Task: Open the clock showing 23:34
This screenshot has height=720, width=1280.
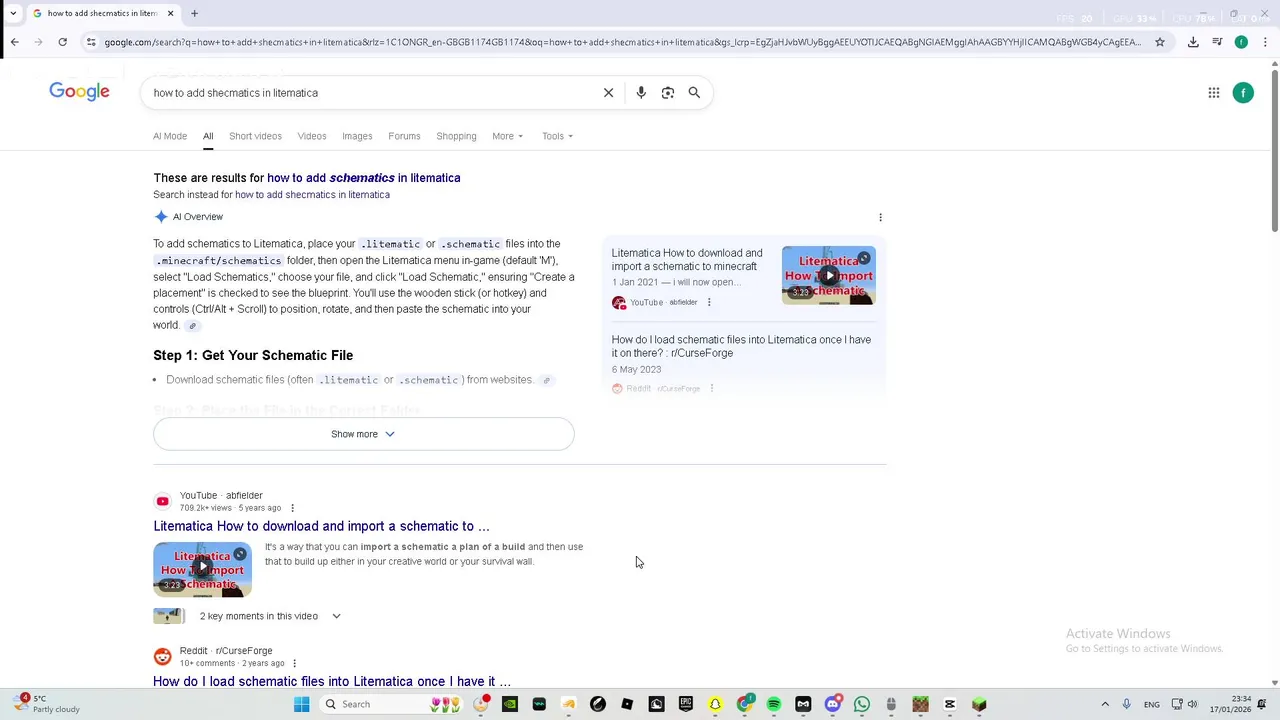Action: (1230, 704)
